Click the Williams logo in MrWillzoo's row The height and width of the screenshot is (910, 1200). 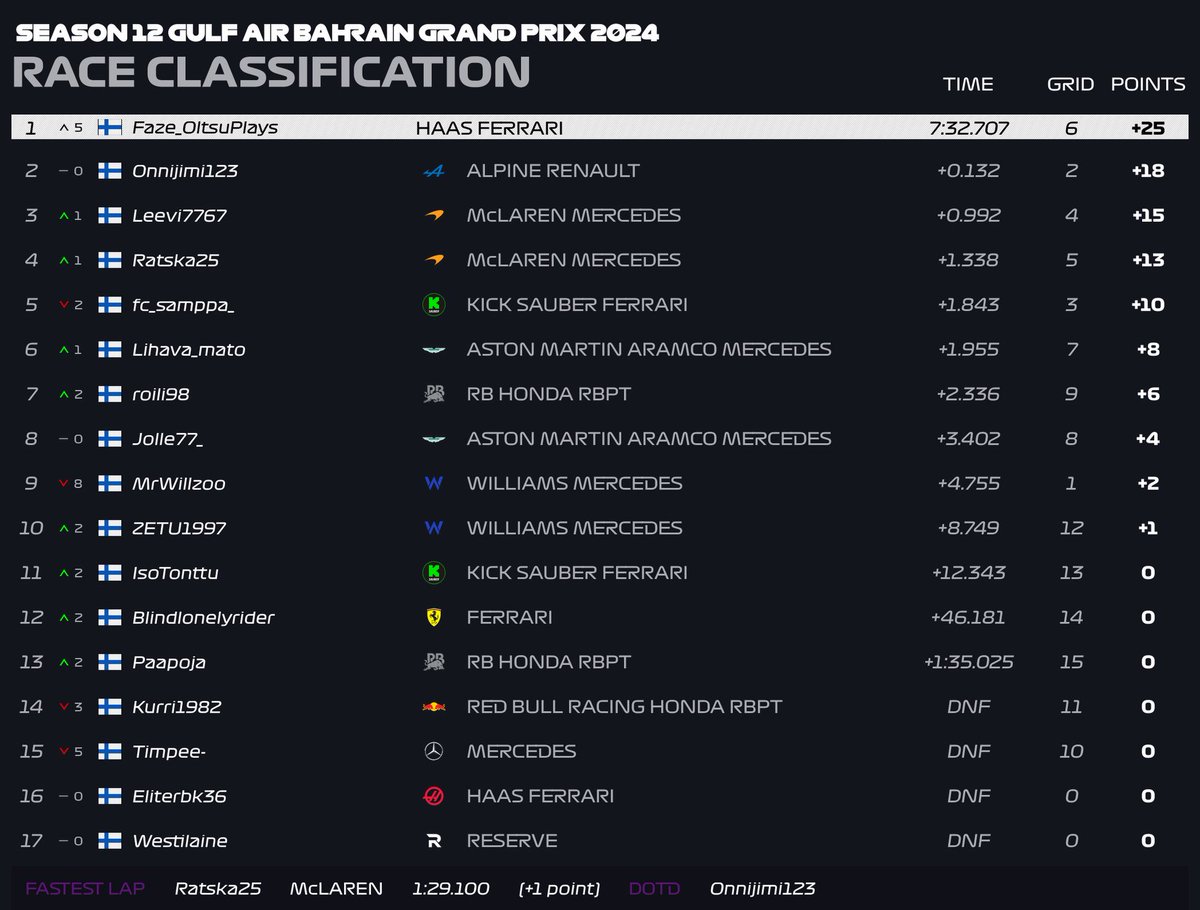[x=432, y=484]
